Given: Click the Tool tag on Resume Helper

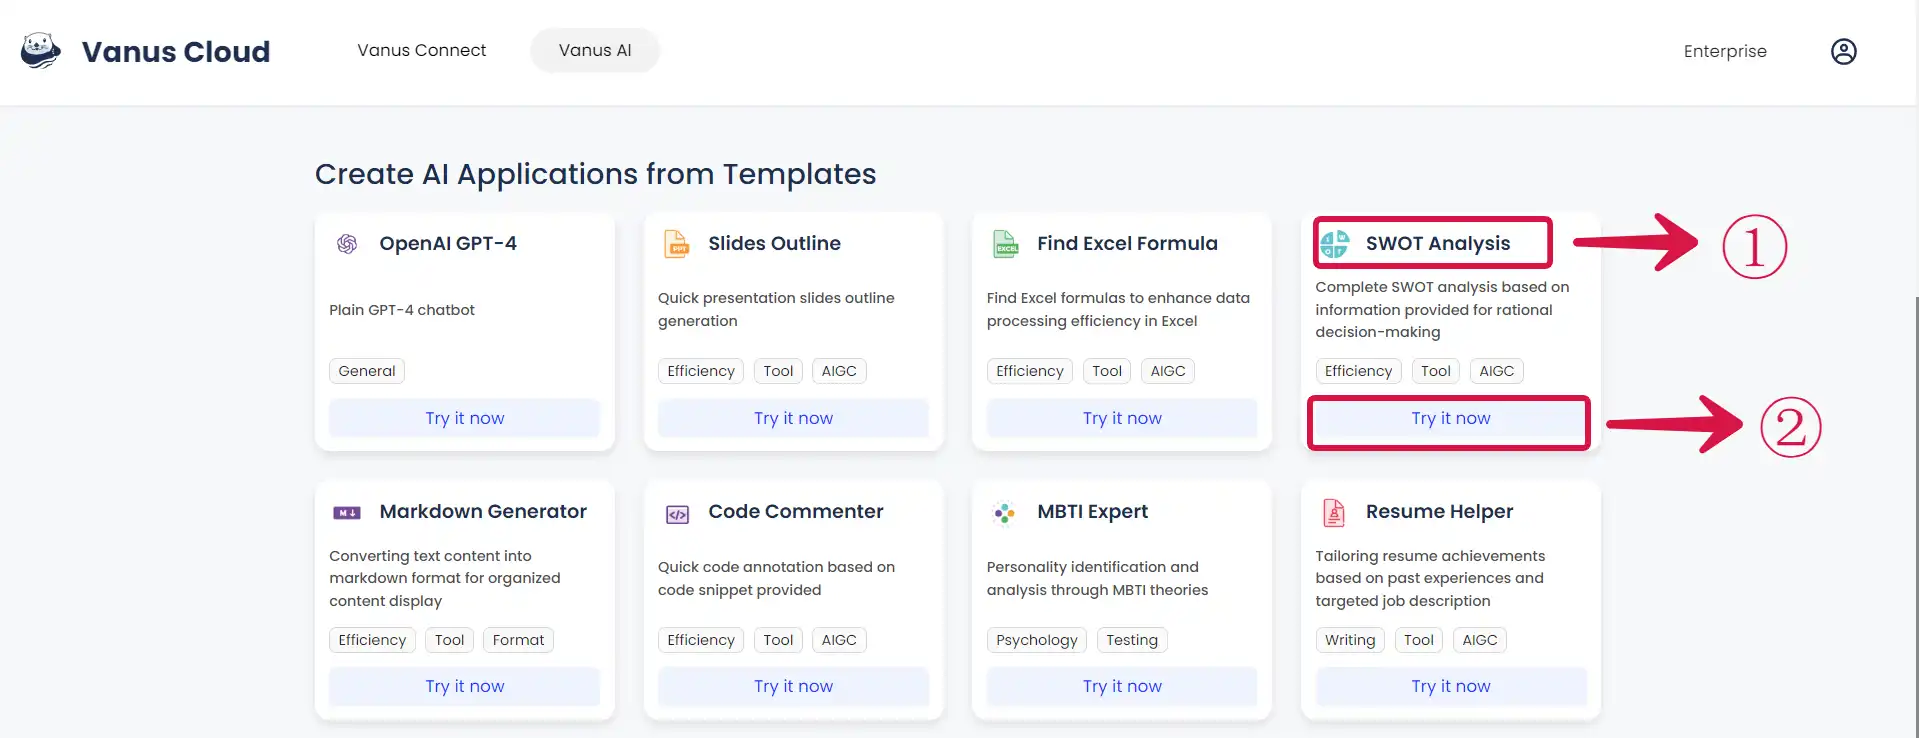Looking at the screenshot, I should (x=1419, y=640).
